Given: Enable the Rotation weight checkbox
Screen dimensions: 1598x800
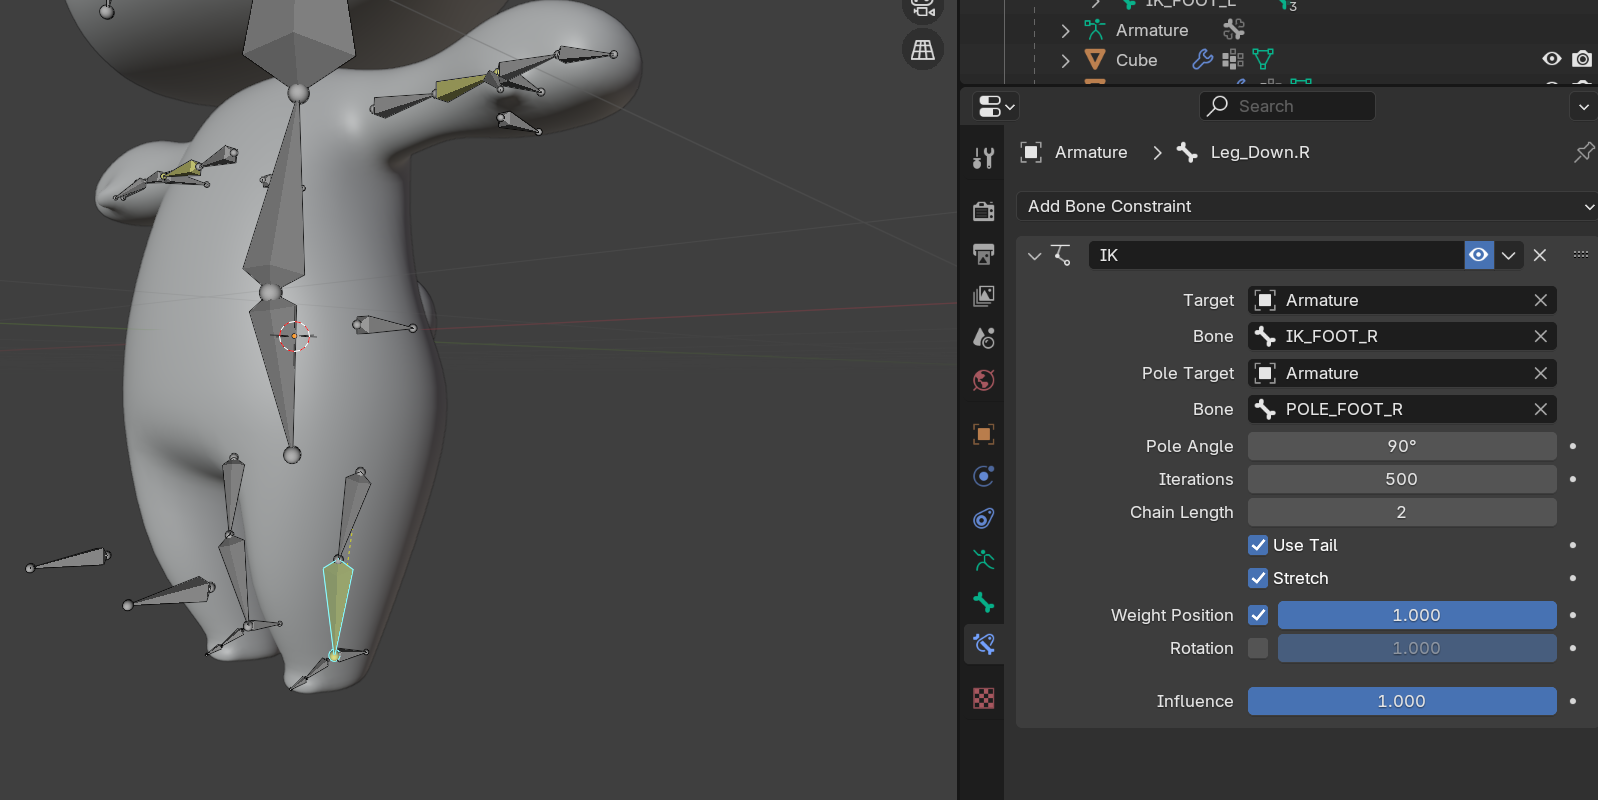Looking at the screenshot, I should (x=1258, y=648).
